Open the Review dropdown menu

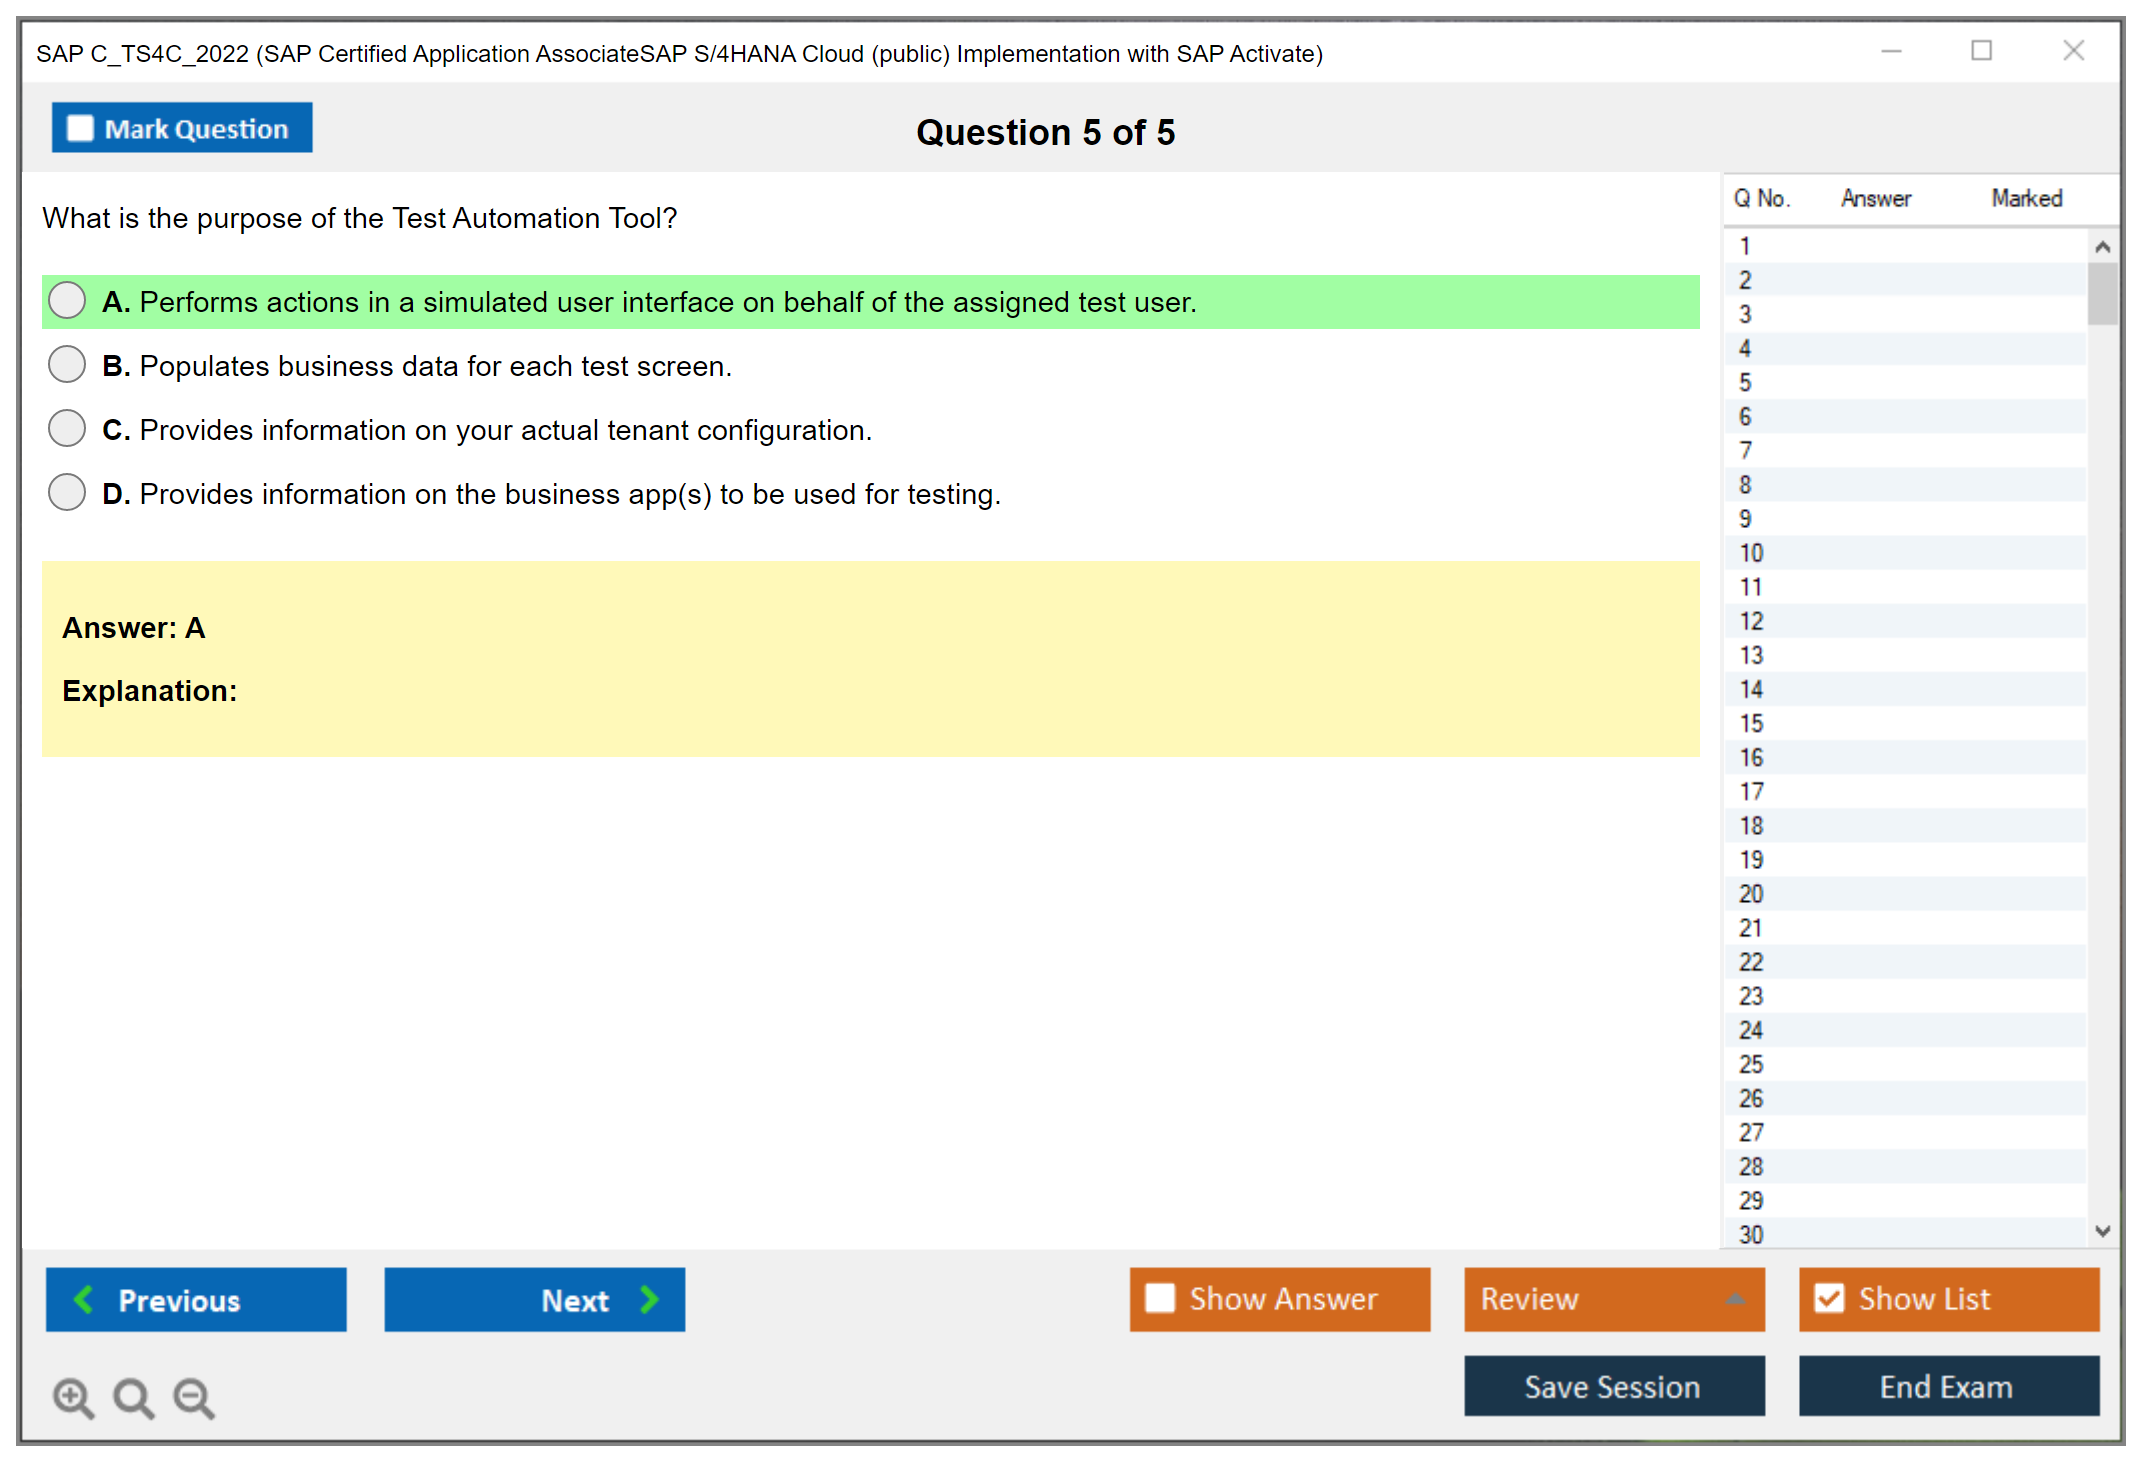pos(1613,1298)
